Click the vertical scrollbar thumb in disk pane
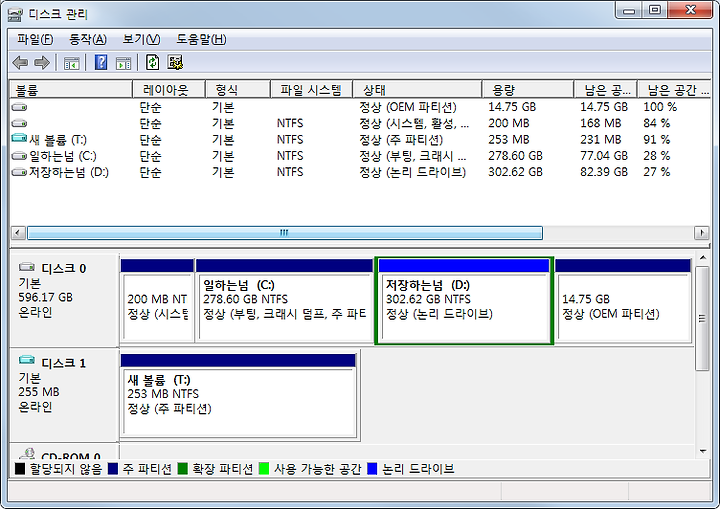 [x=703, y=318]
